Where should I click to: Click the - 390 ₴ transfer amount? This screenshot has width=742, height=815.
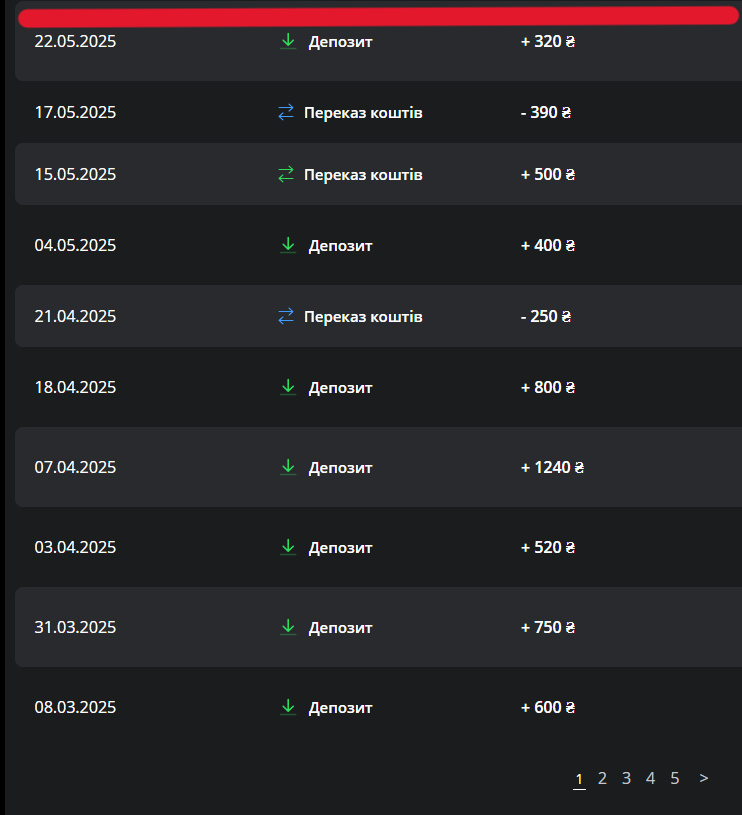[546, 113]
